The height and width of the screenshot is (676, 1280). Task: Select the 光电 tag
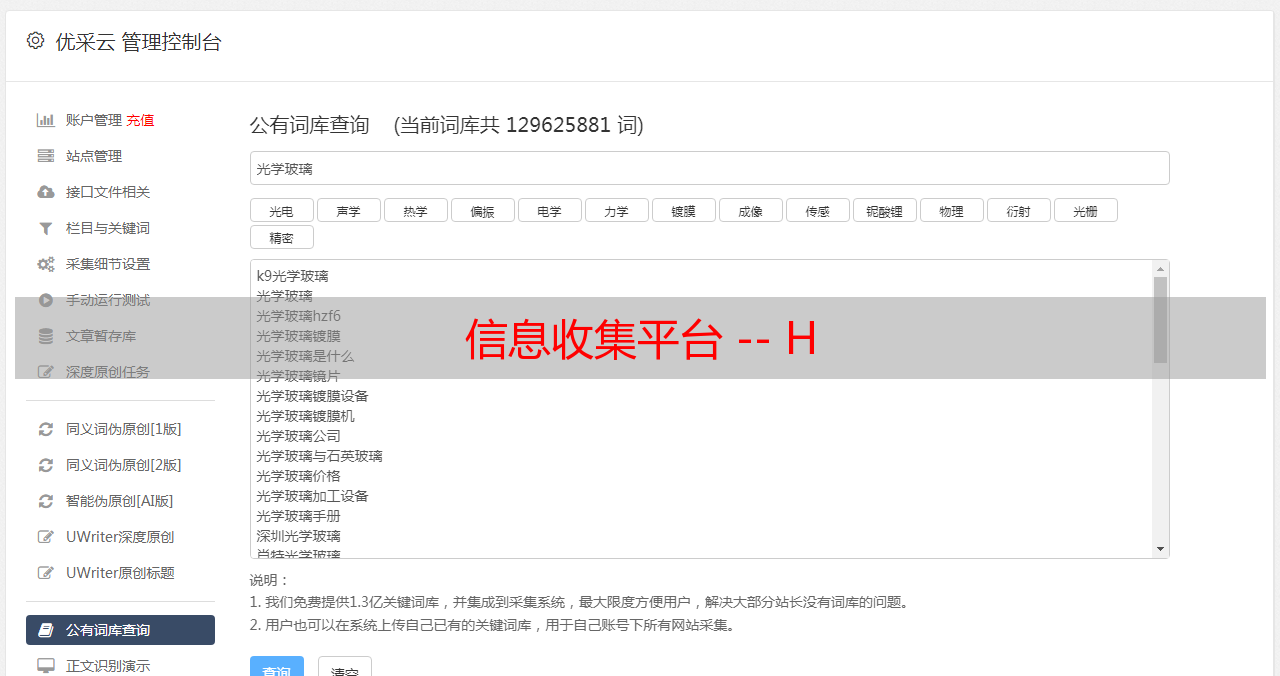281,210
